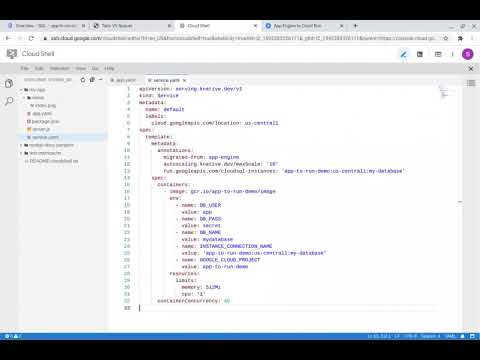Expand the folder below service.yaml
Screen dimensions: 480x360
[47, 145]
